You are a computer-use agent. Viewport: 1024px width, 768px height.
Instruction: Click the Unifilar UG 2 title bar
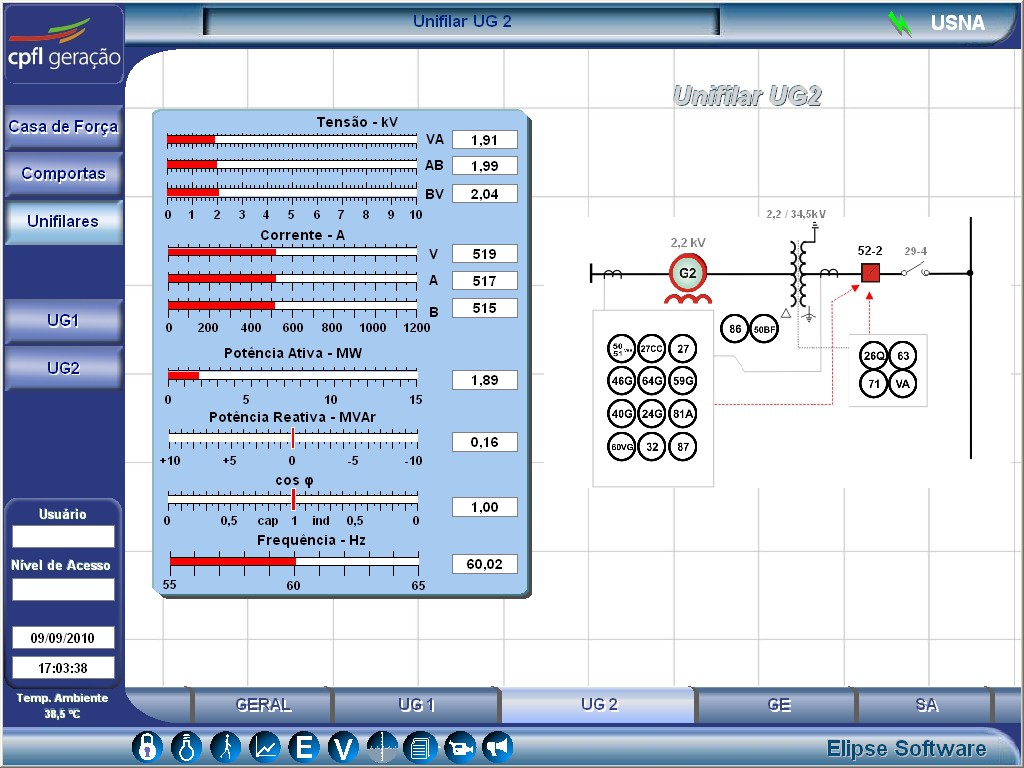click(461, 22)
